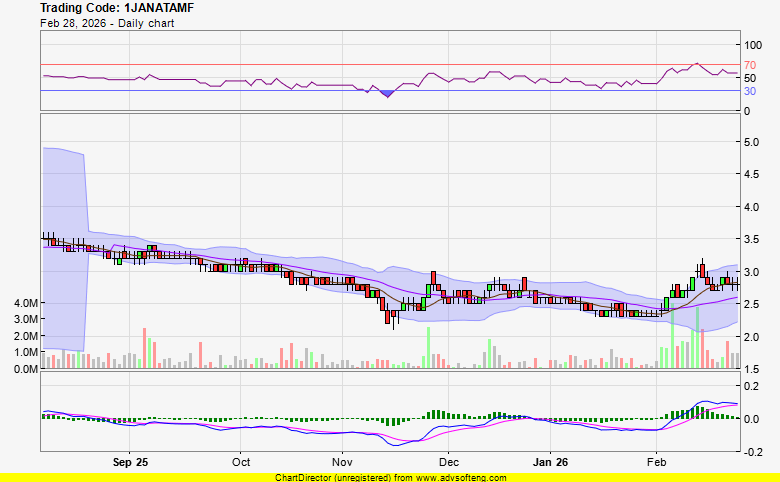Viewport: 780px width, 482px height.
Task: Click the 5.0 price axis label
Action: click(x=751, y=142)
